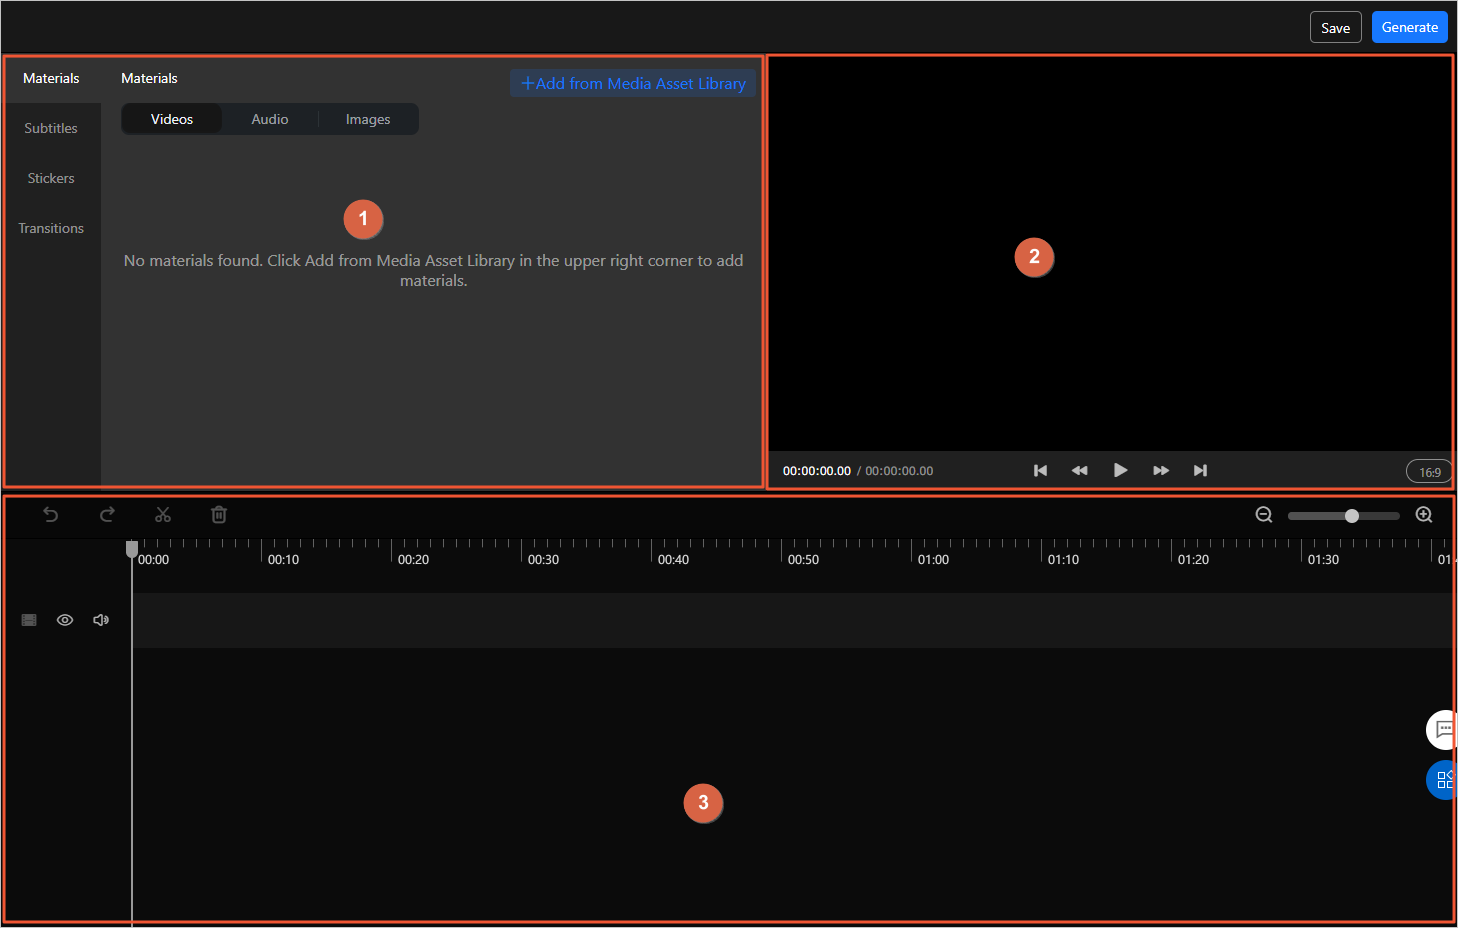Click Add from Media Asset Library
This screenshot has width=1458, height=928.
[633, 84]
